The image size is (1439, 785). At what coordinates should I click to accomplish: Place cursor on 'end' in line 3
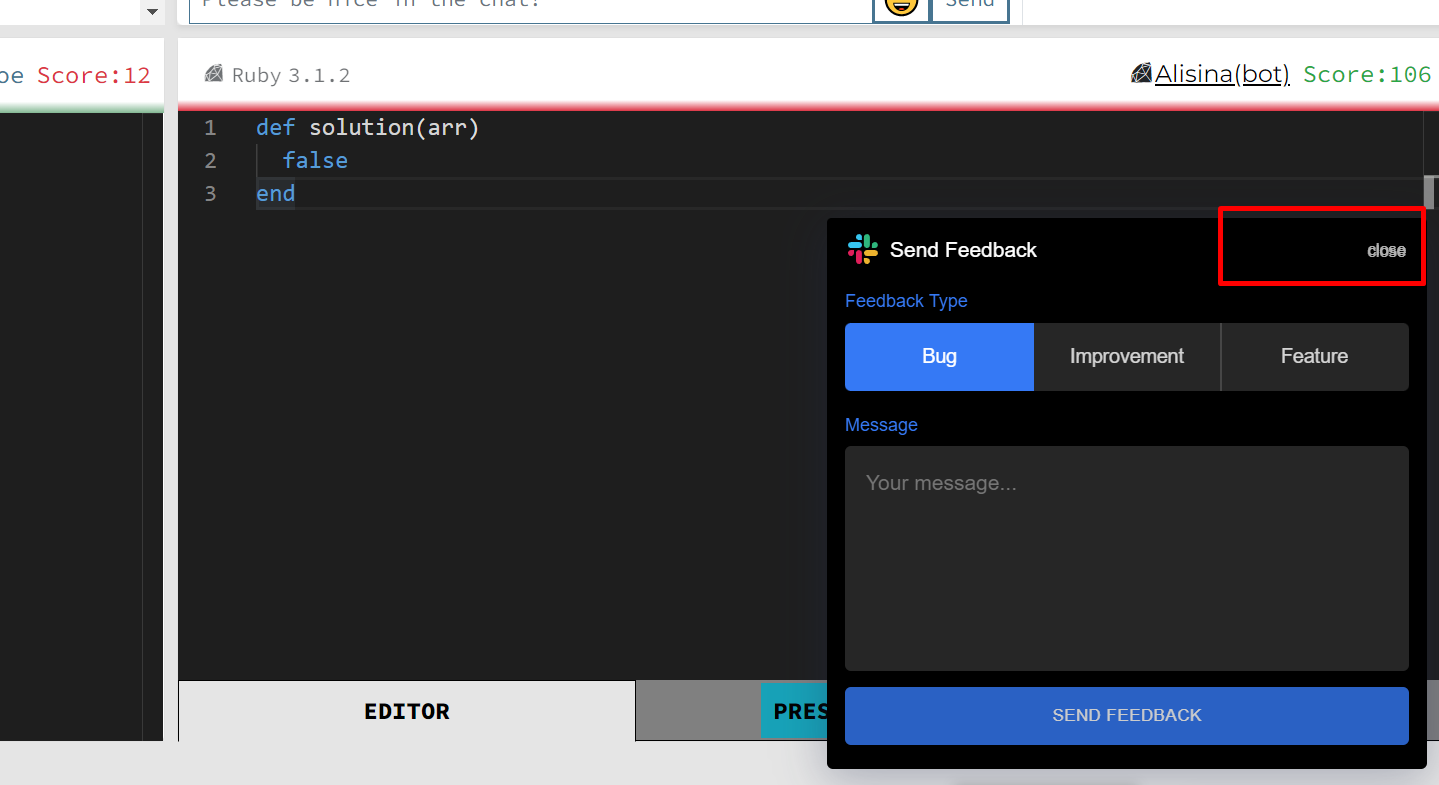tap(276, 193)
